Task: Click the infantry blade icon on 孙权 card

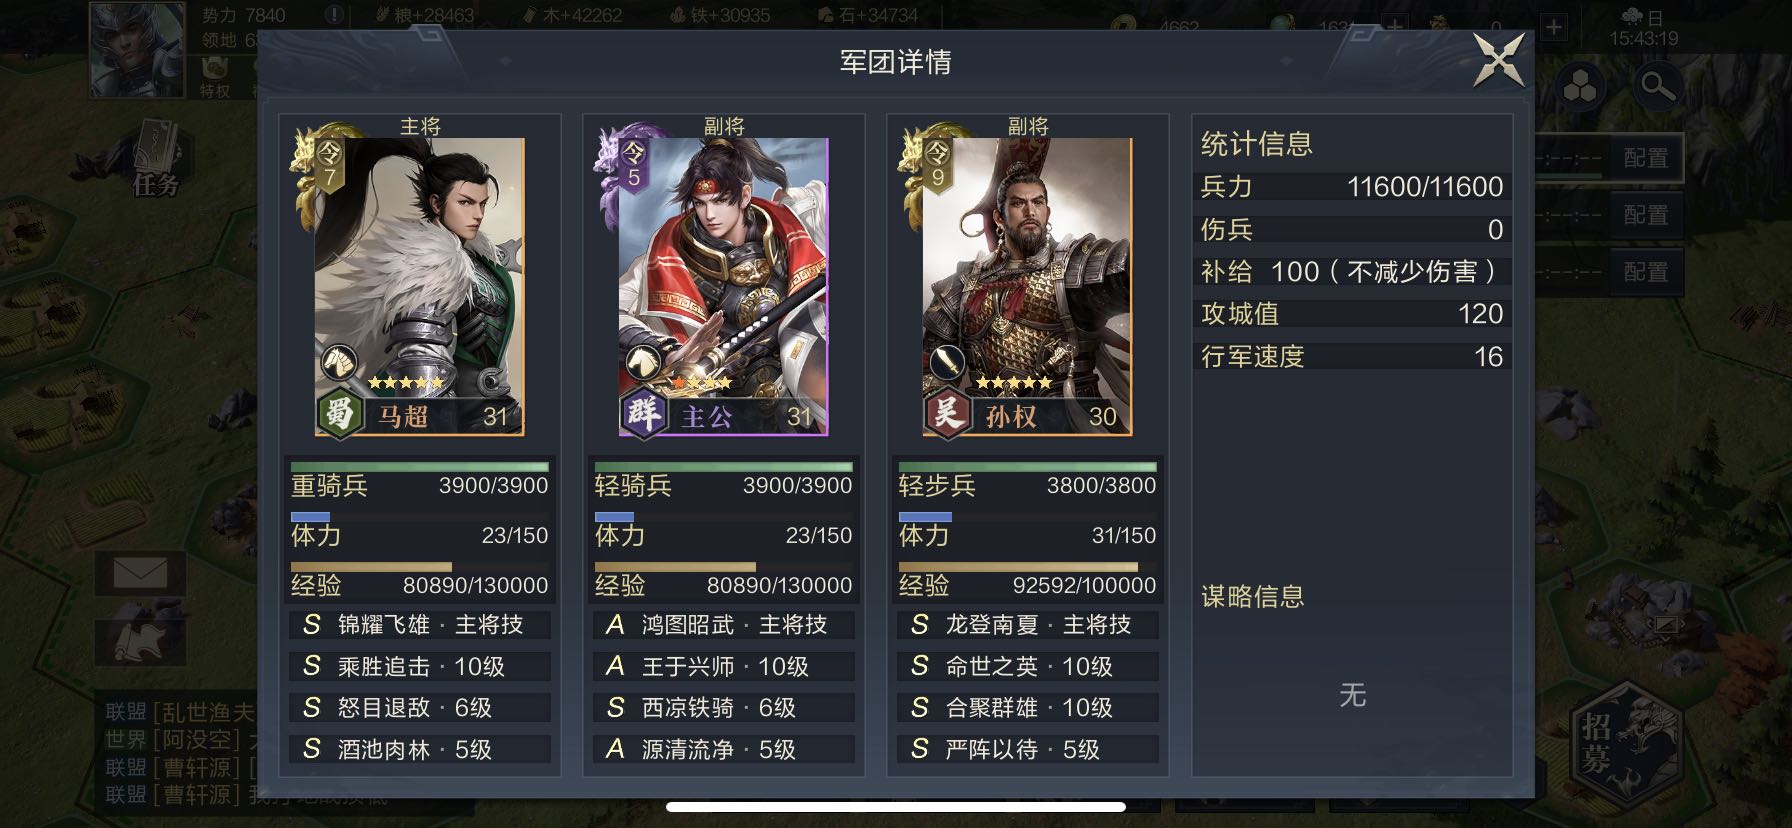Action: coord(947,362)
